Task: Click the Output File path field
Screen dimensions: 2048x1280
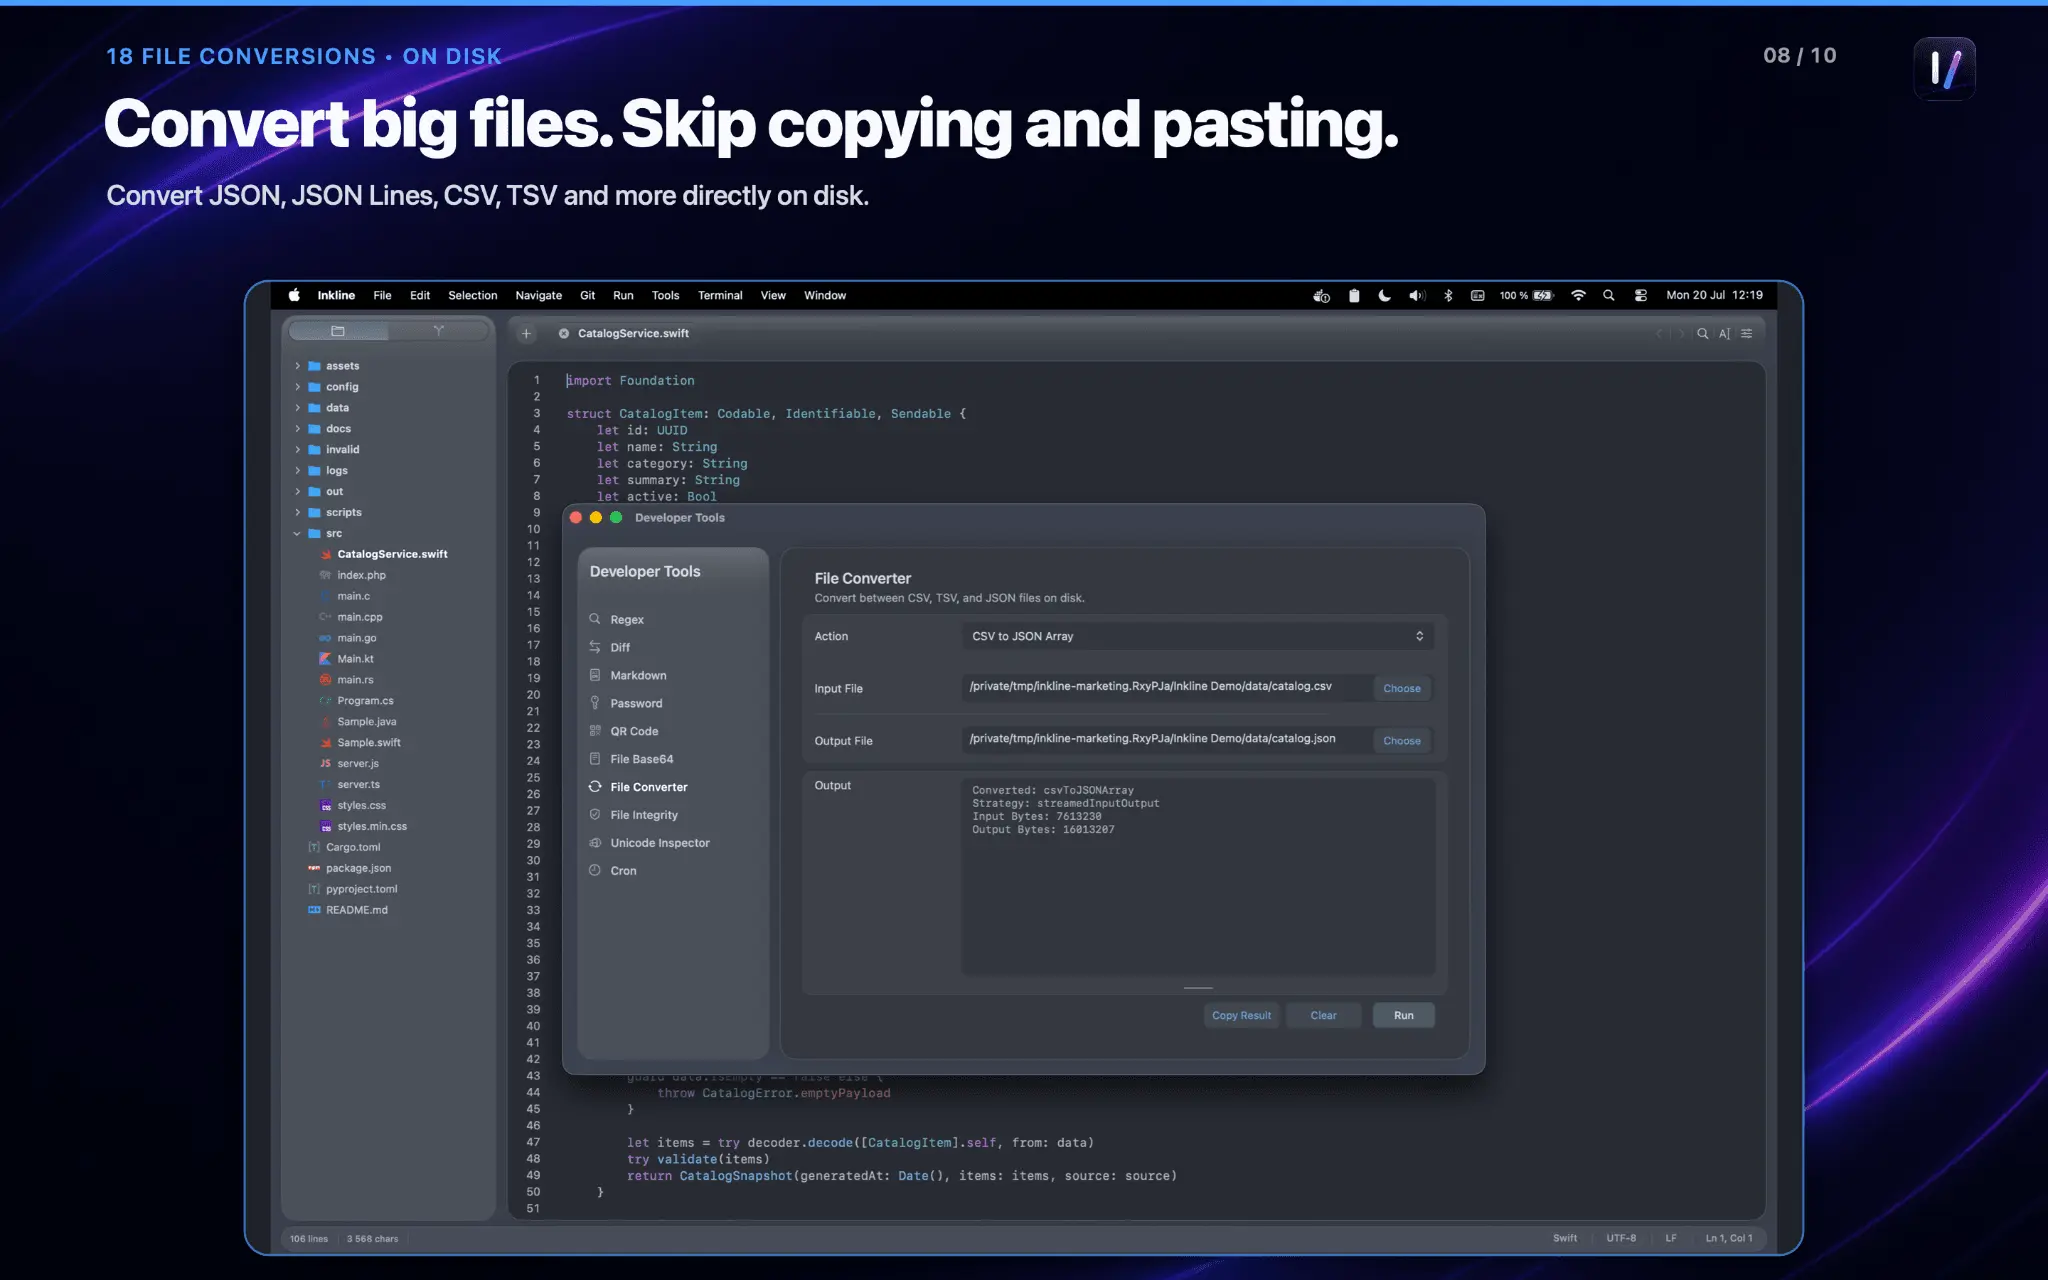Action: [1166, 739]
